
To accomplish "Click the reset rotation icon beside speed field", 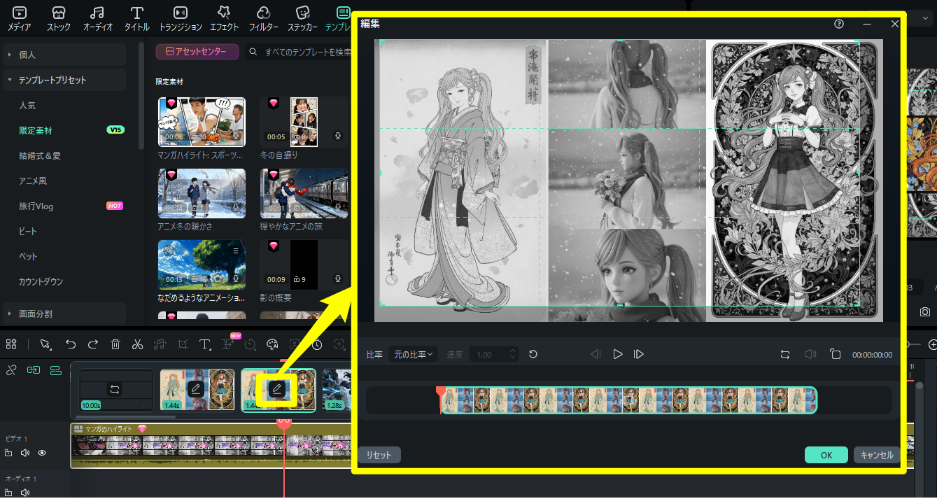I will (533, 355).
